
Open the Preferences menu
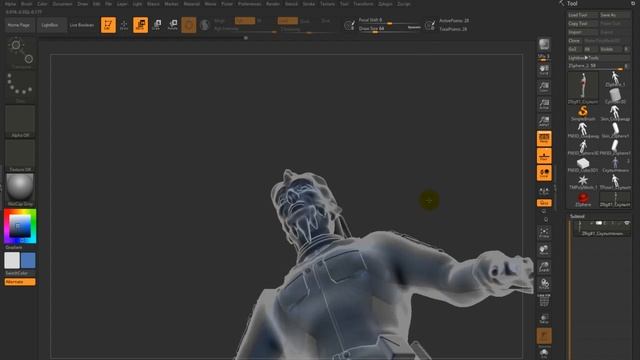tap(249, 4)
